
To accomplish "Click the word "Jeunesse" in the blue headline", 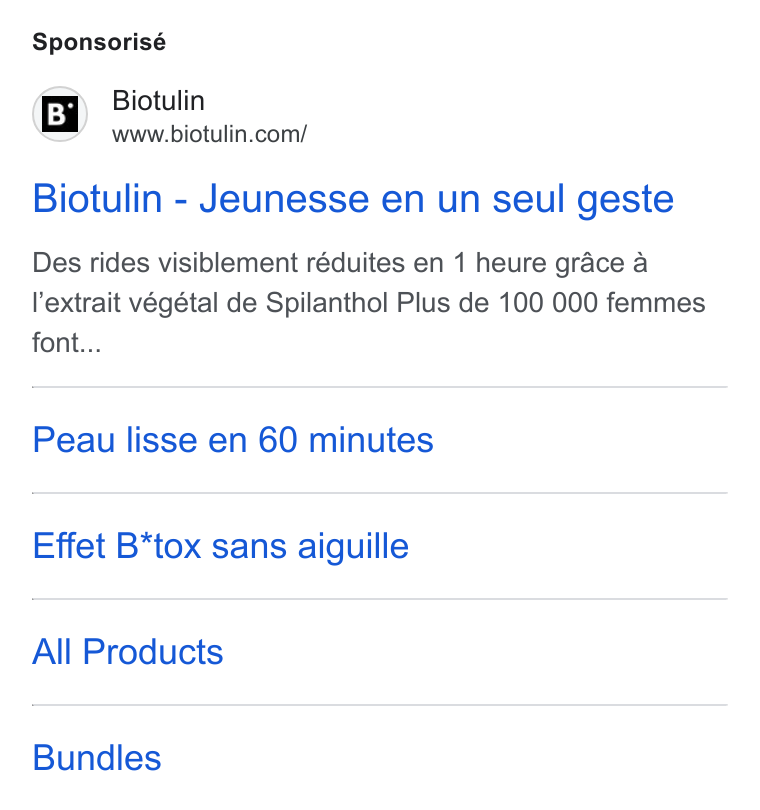I will point(285,198).
